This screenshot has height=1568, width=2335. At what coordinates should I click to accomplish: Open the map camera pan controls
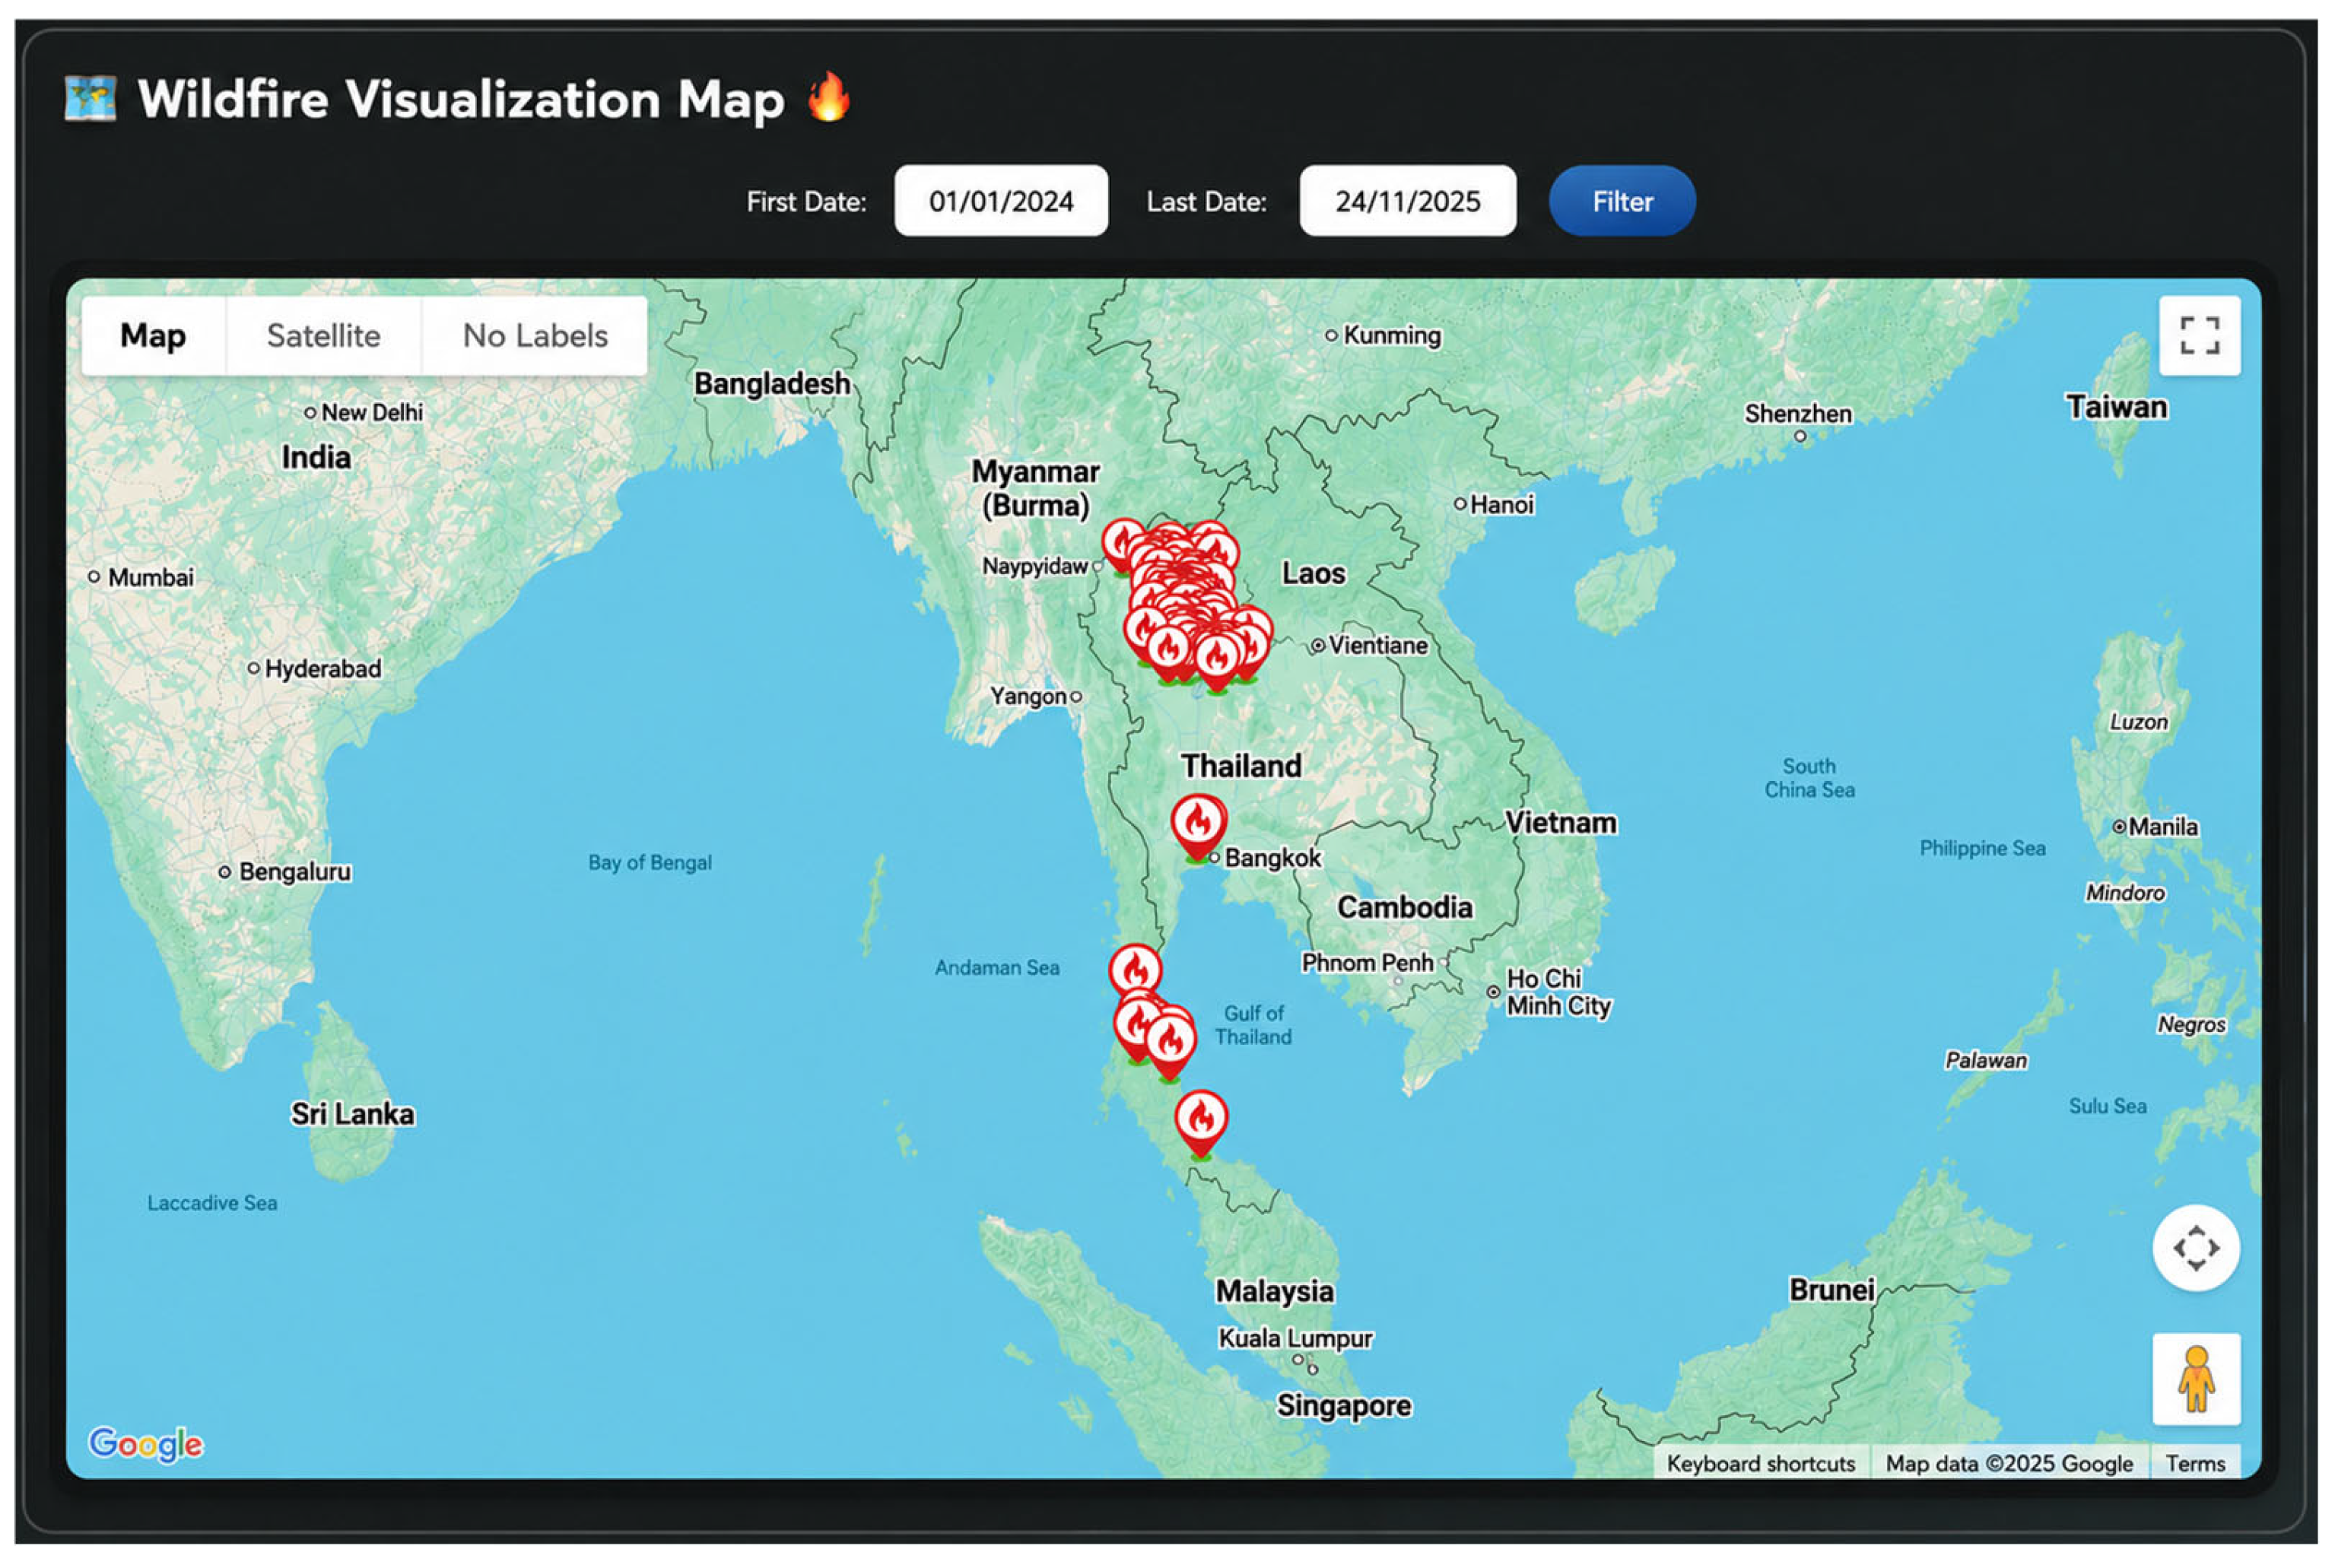[2195, 1247]
